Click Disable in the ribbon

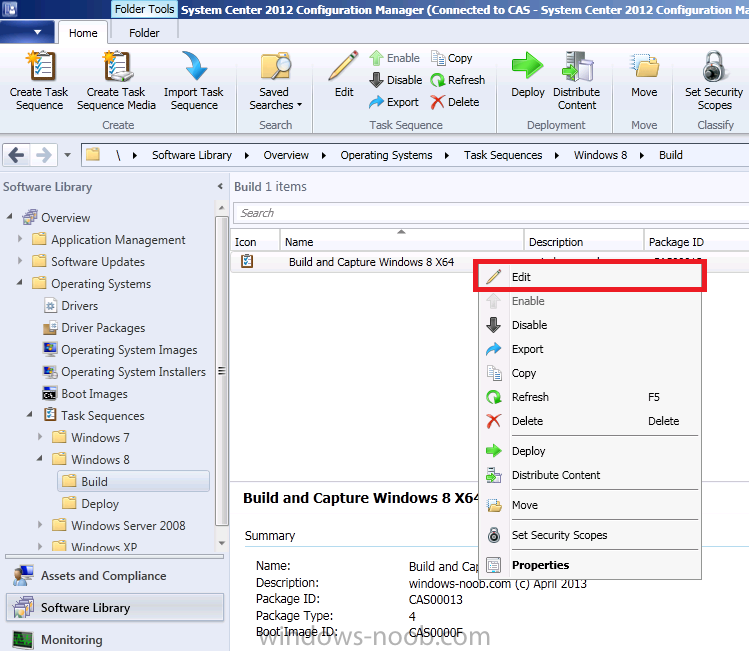coord(396,80)
